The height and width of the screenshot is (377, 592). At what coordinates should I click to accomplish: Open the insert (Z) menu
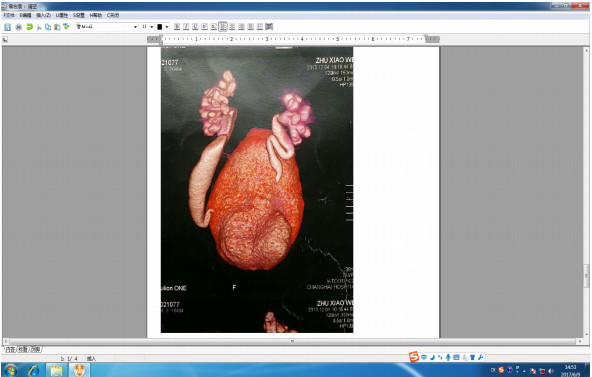[x=43, y=15]
